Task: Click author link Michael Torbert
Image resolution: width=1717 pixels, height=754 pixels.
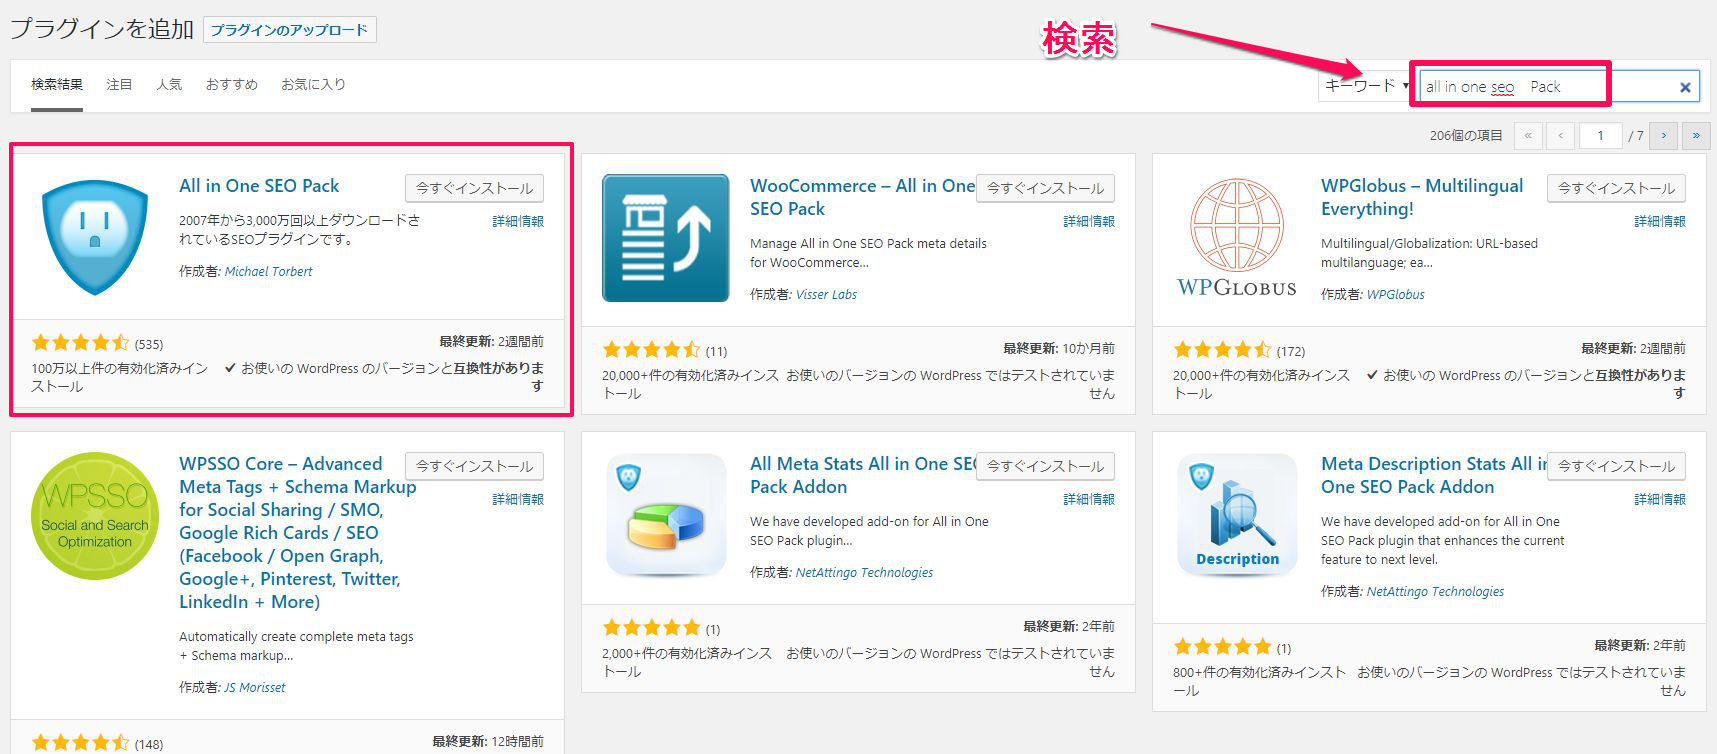Action: click(x=268, y=271)
